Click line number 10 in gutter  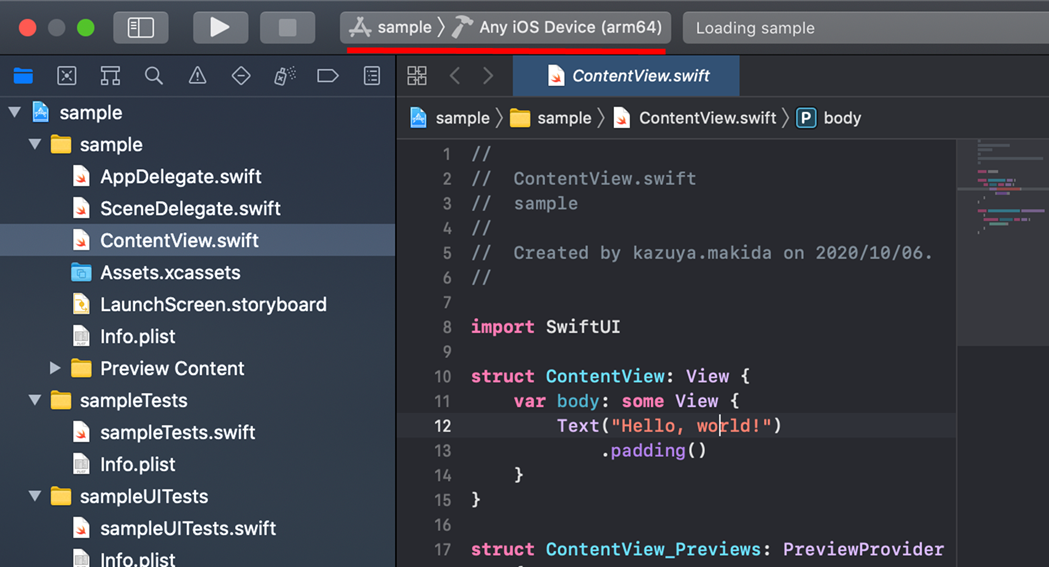[442, 376]
